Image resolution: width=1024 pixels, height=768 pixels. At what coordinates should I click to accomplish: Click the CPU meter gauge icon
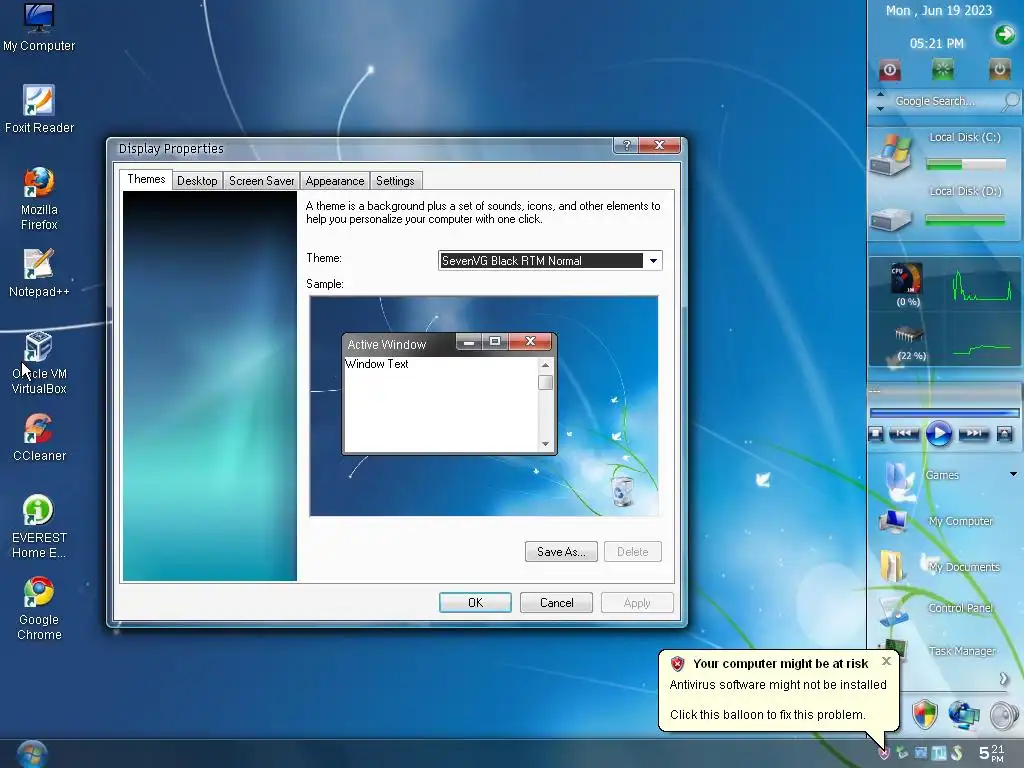907,278
